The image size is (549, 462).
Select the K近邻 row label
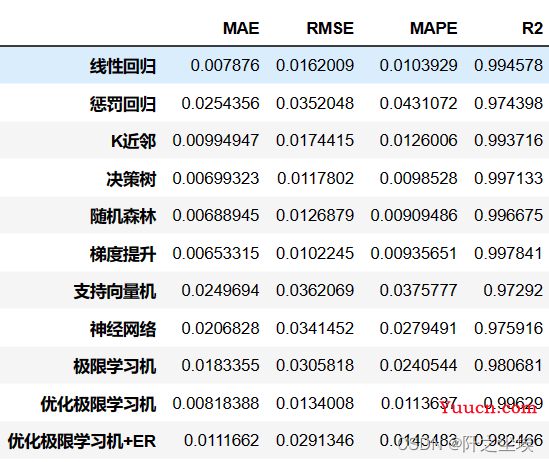coord(133,141)
